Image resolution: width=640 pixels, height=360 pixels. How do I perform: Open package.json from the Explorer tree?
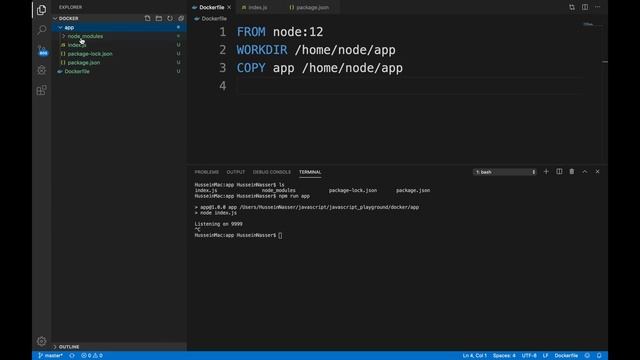[x=84, y=62]
